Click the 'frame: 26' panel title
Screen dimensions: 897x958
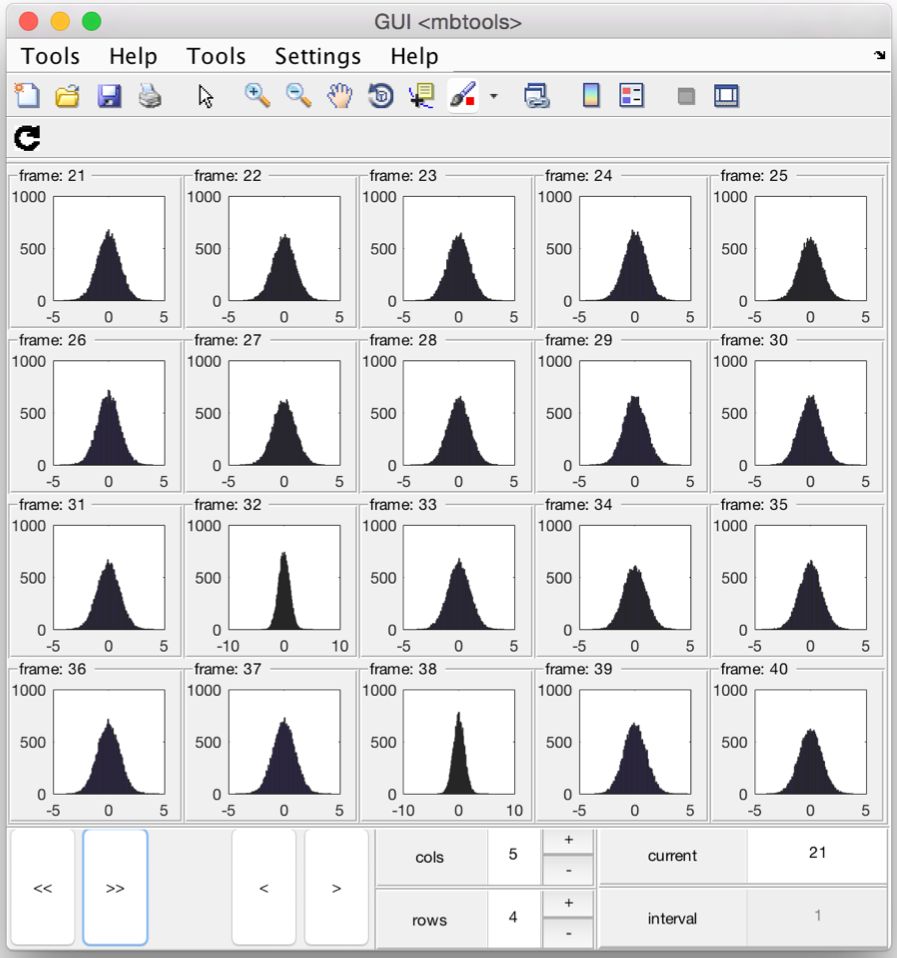pyautogui.click(x=52, y=340)
